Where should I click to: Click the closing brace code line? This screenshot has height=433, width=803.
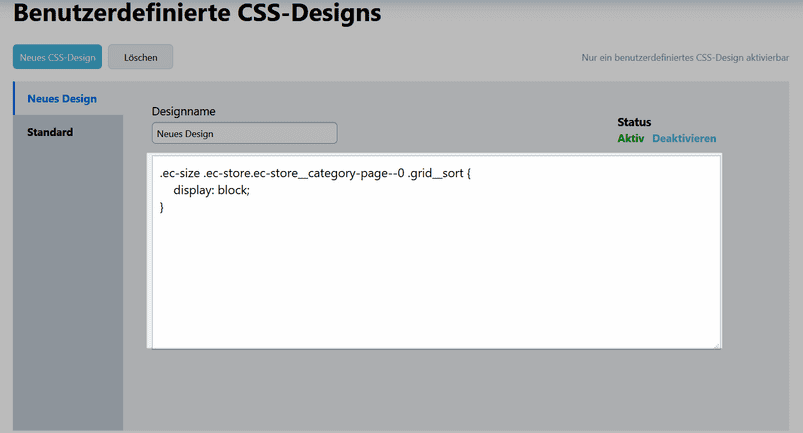(162, 207)
